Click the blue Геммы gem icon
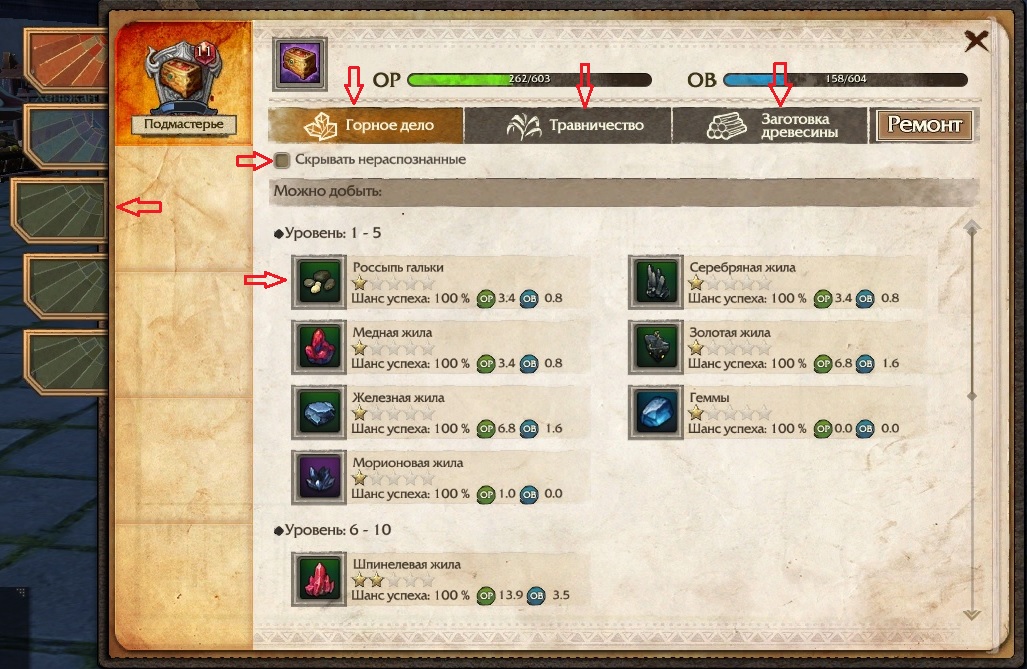This screenshot has height=669, width=1027. (x=656, y=412)
